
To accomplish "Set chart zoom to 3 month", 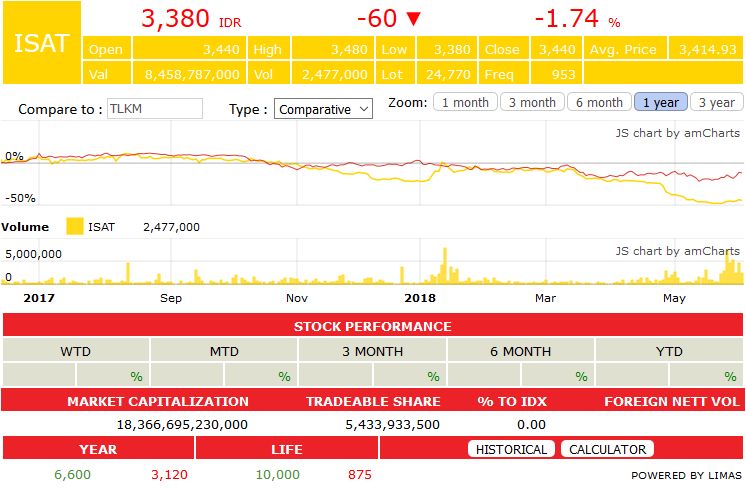I will point(532,102).
